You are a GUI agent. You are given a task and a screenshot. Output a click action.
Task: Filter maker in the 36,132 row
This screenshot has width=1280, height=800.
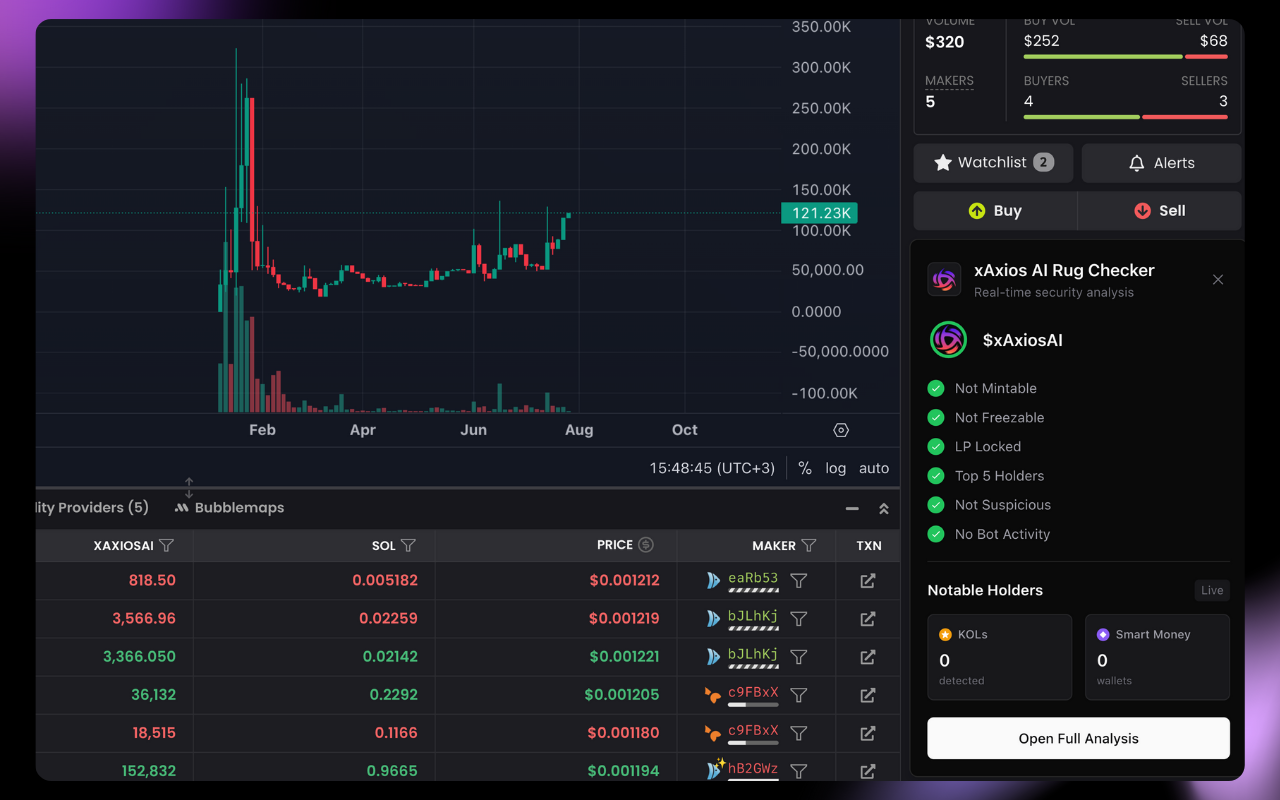pos(799,695)
